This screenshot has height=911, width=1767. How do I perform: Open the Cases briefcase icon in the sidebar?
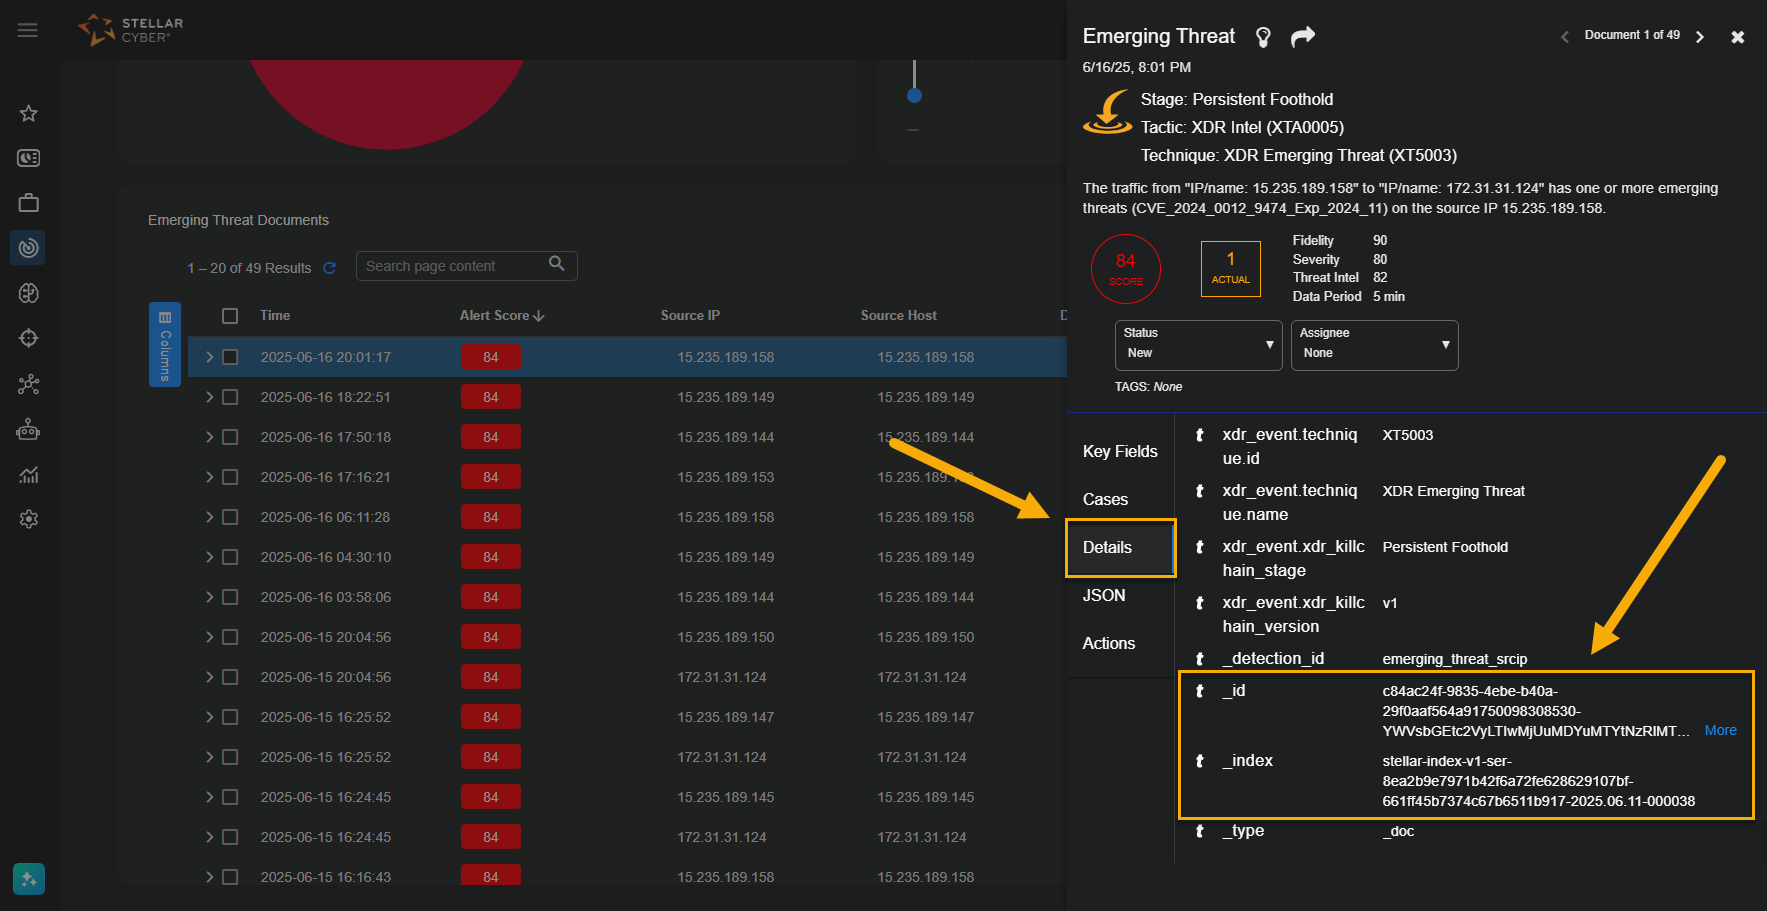coord(27,202)
